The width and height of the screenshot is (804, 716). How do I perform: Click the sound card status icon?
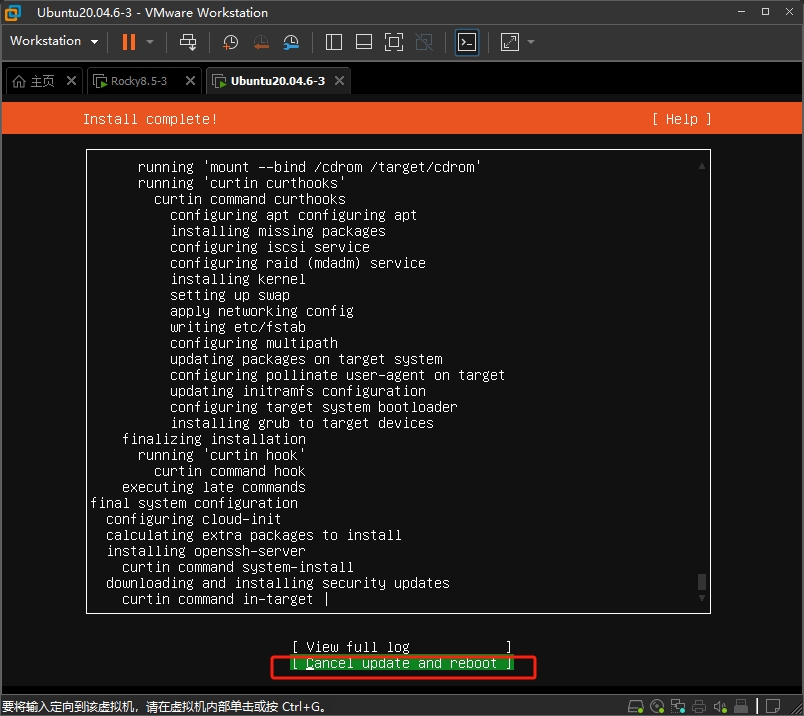[x=720, y=706]
